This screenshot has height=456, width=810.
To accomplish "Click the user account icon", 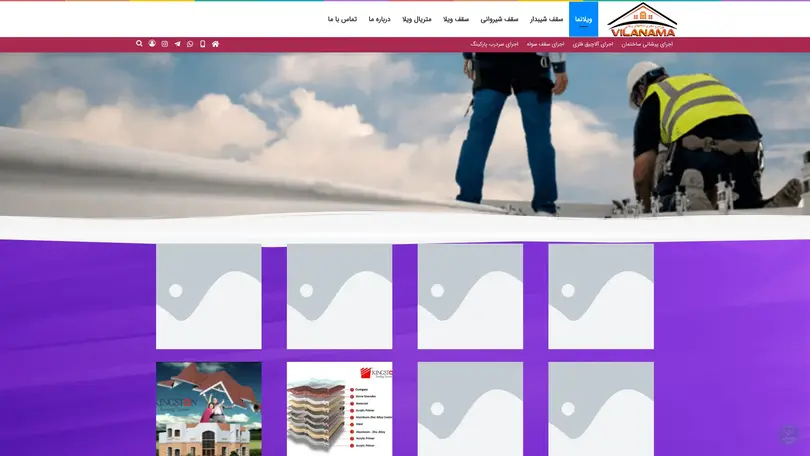I will [x=152, y=43].
